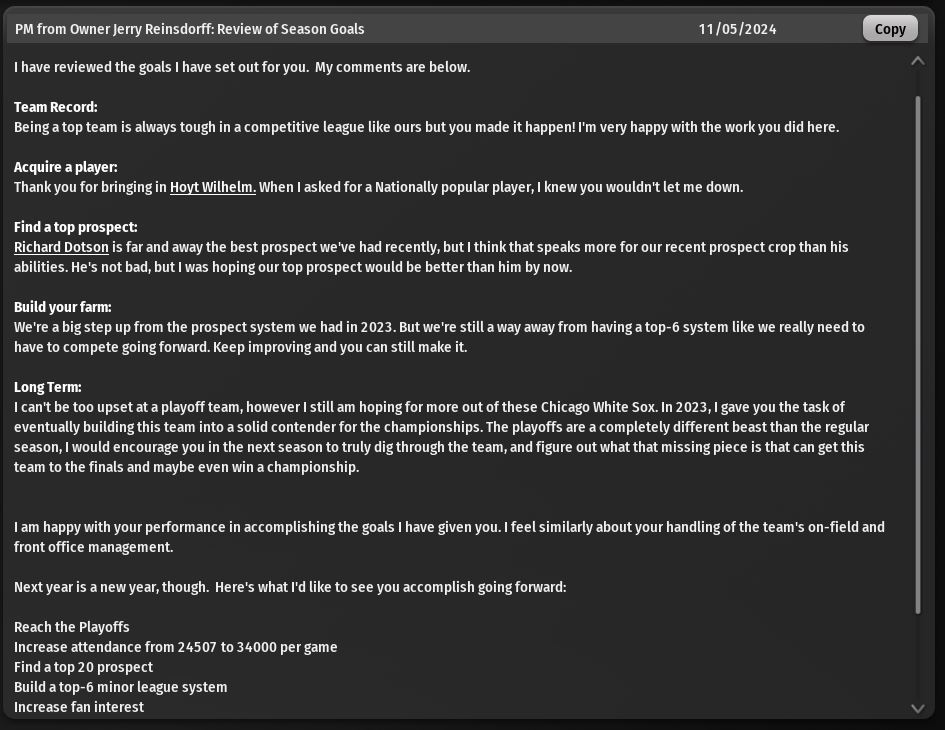
Task: Select the 'Long Term:' heading
Action: pos(48,387)
